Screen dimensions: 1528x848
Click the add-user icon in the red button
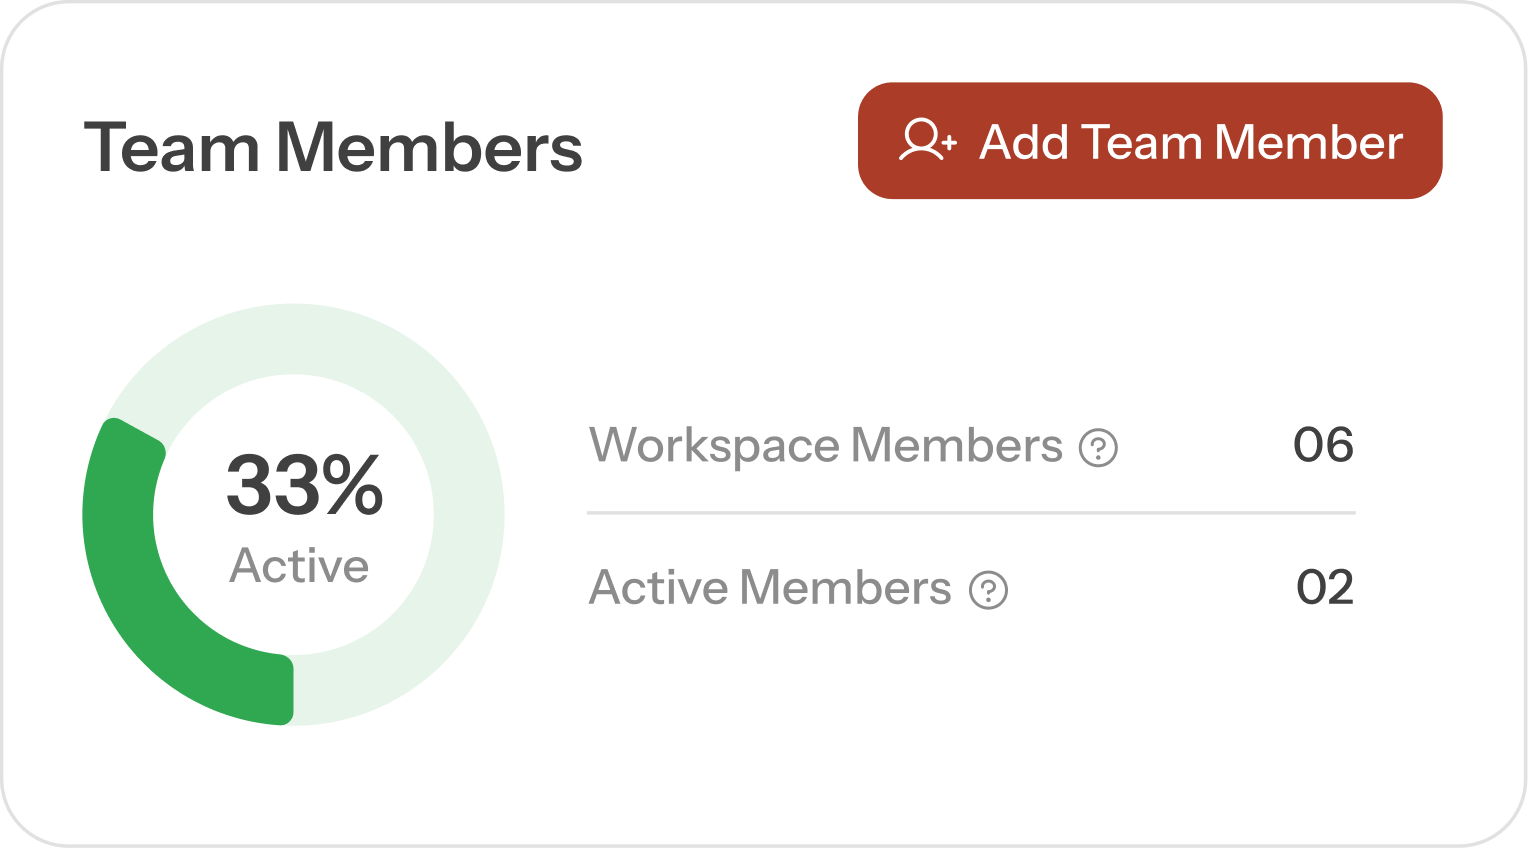pos(927,141)
